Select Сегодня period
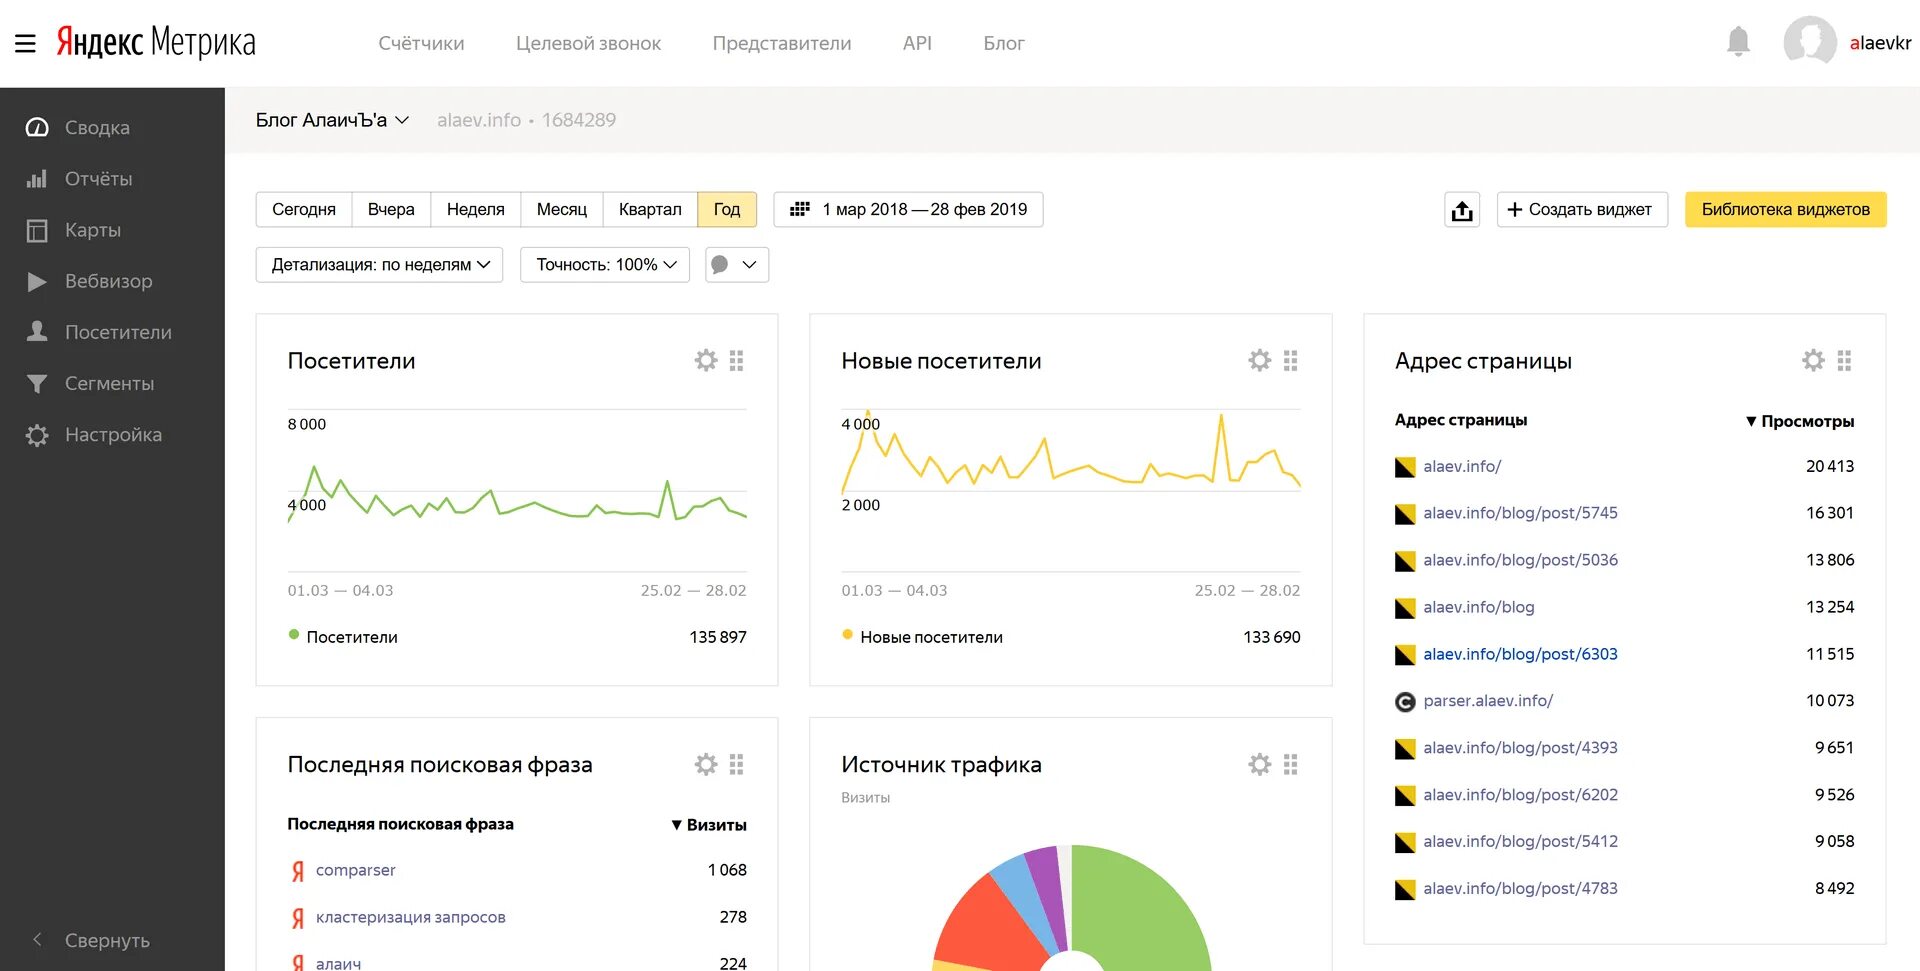Viewport: 1920px width, 971px height. (304, 210)
